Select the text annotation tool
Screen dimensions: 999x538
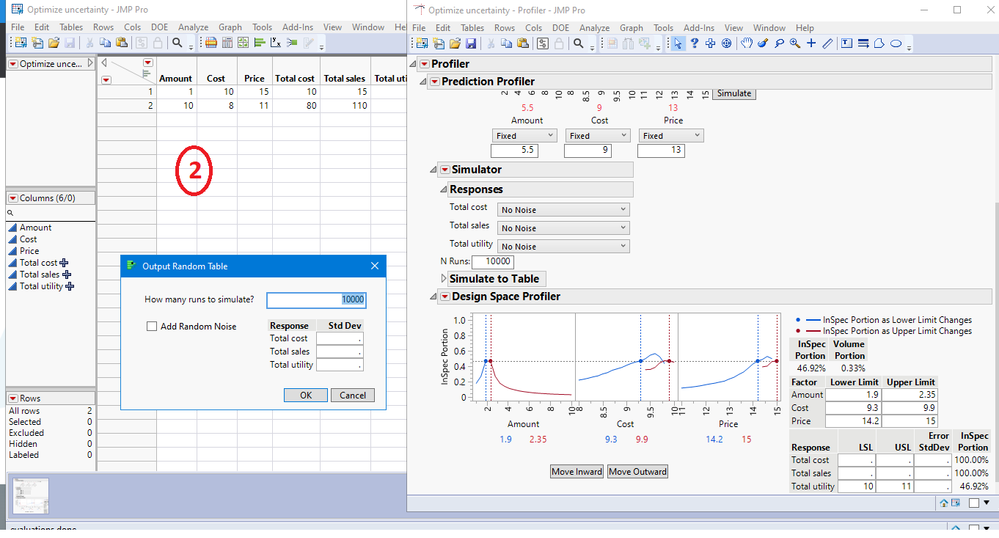pos(846,43)
